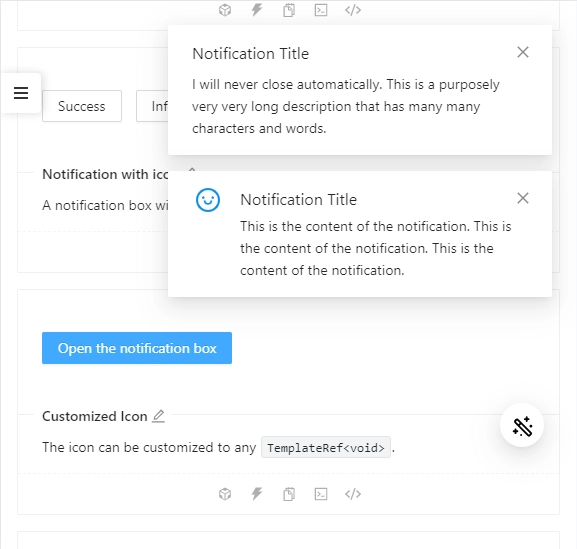Copy code with top clipboard icon
The height and width of the screenshot is (549, 577).
click(289, 10)
